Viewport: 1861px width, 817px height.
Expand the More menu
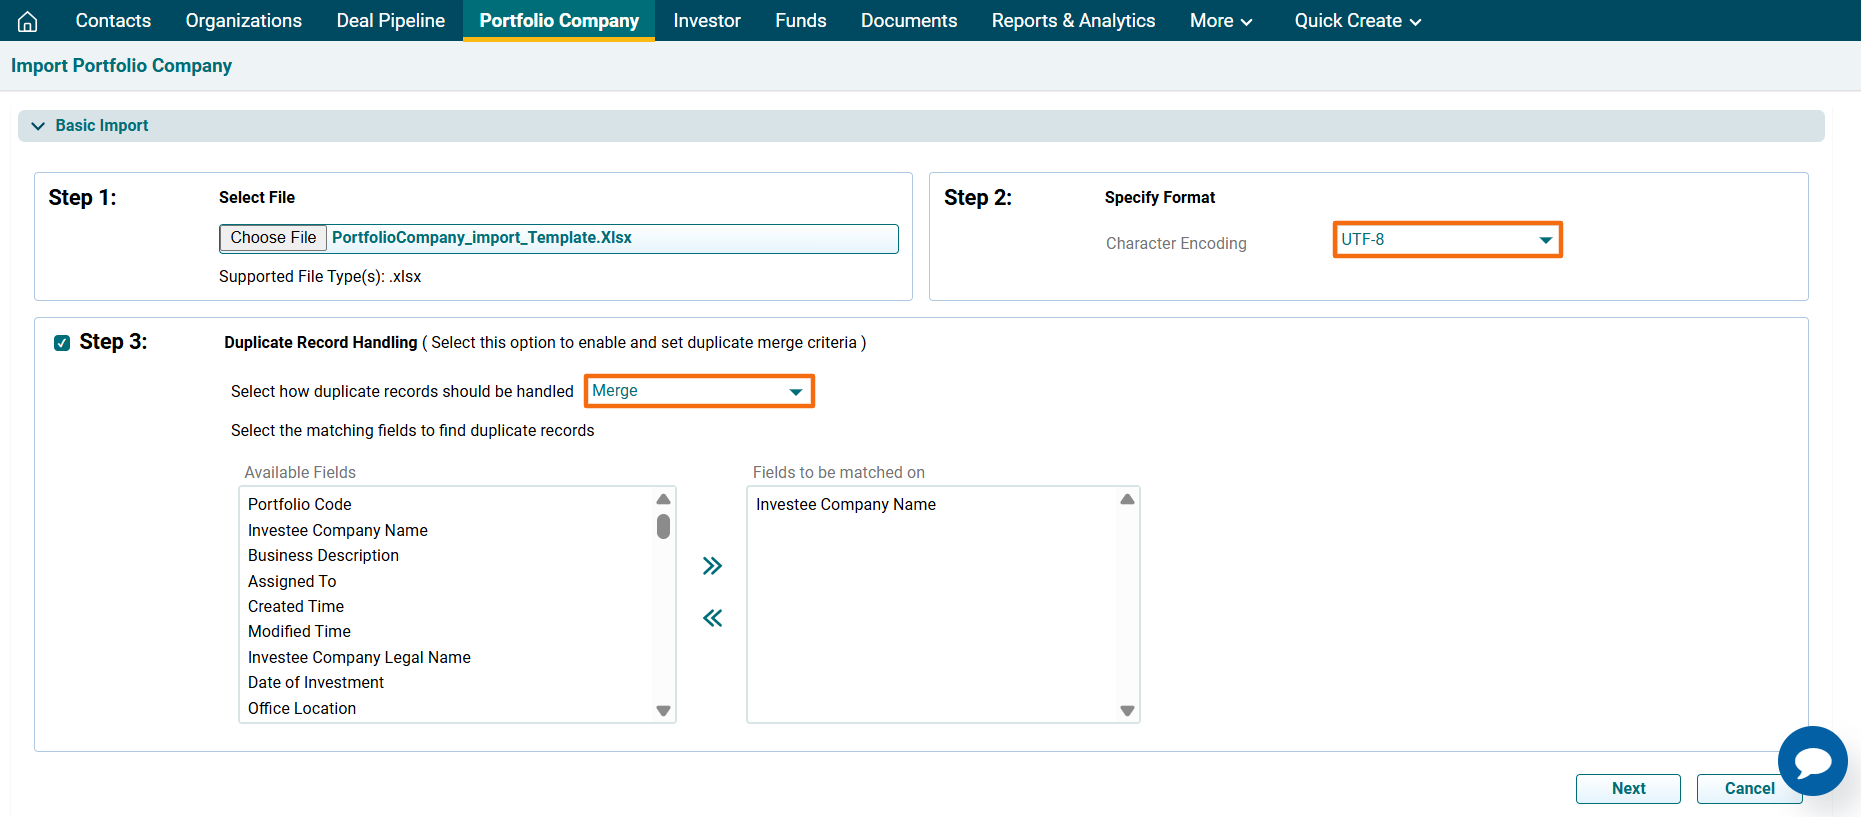coord(1220,21)
